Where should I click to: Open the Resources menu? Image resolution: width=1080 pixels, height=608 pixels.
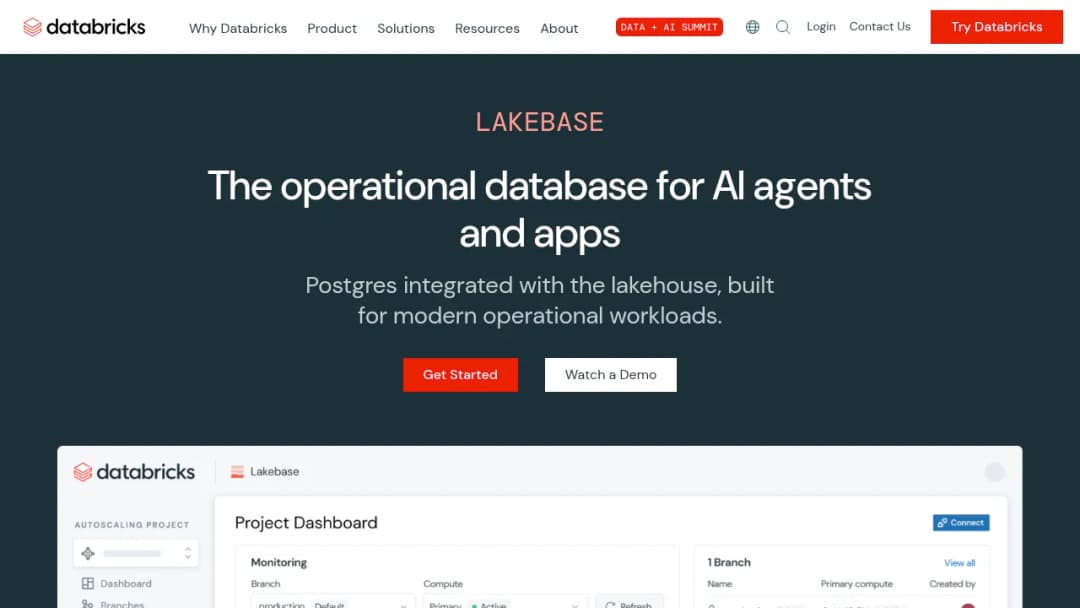tap(487, 28)
